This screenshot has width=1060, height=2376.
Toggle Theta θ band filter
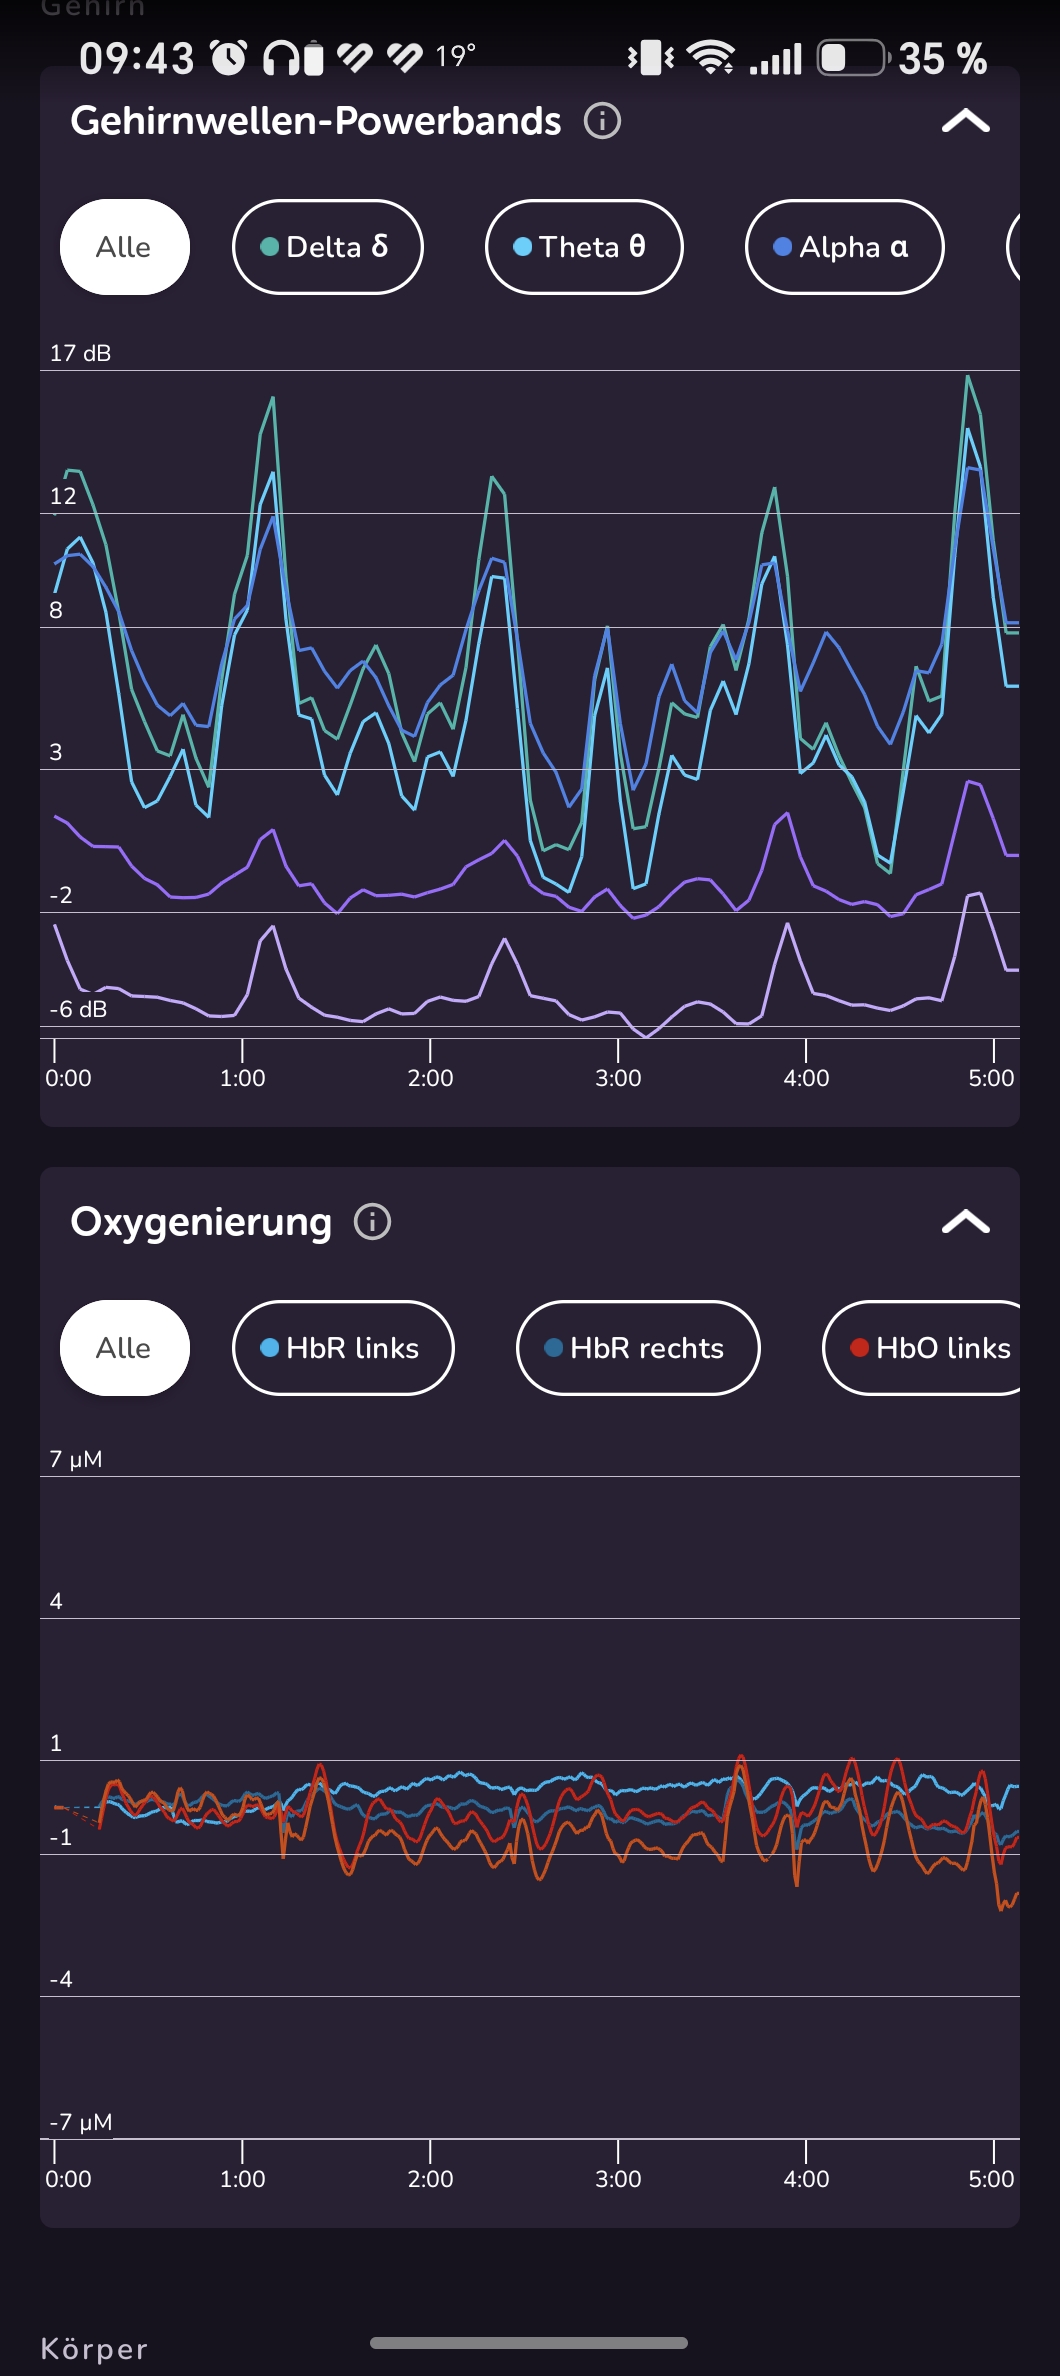pos(584,247)
